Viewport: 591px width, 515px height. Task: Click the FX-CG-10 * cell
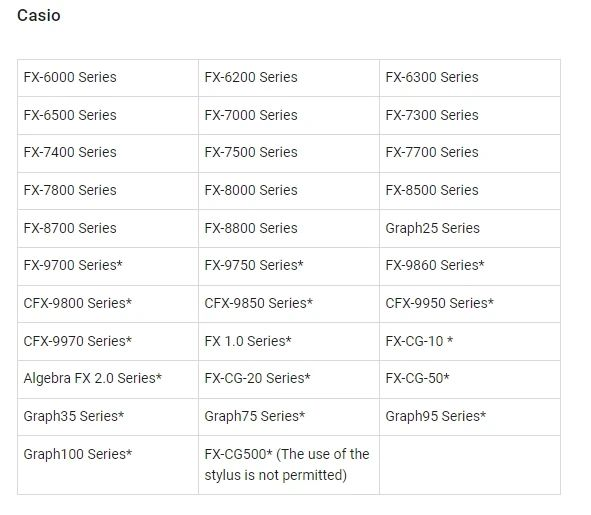click(470, 341)
